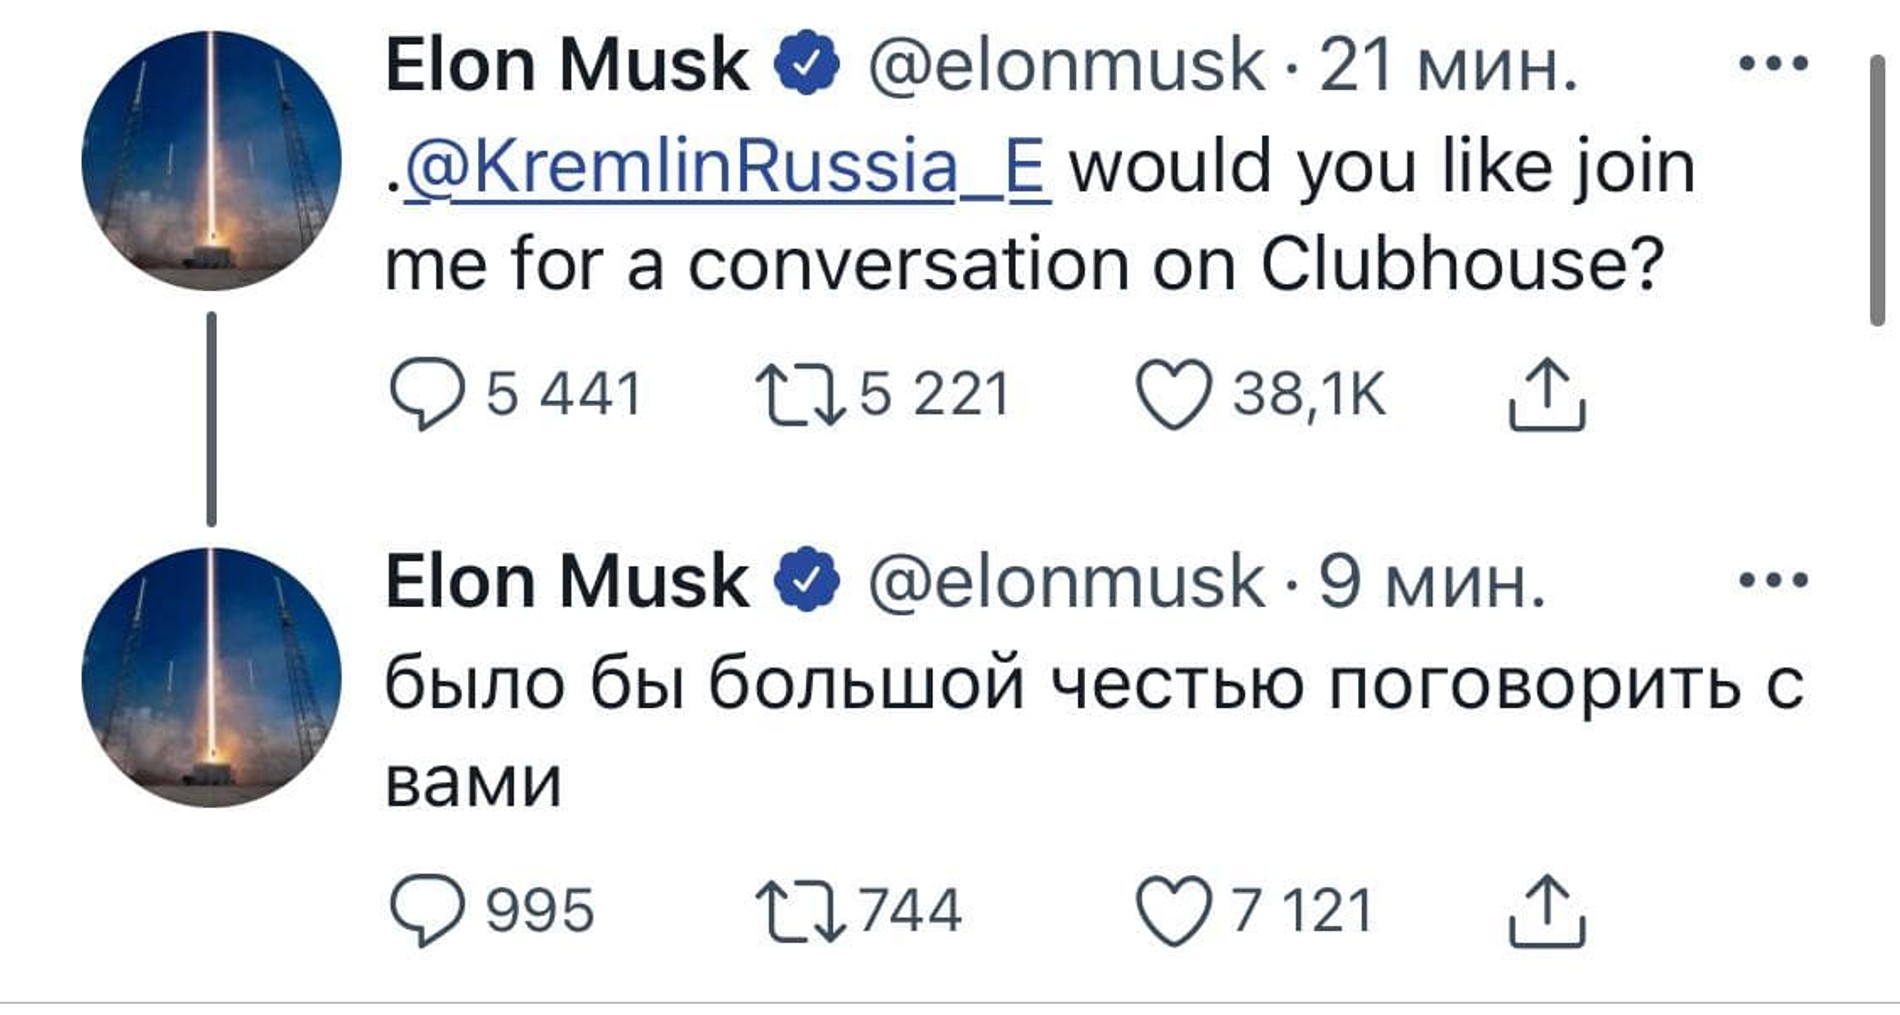Retweet the Clubhouse invitation tweet

(x=800, y=395)
